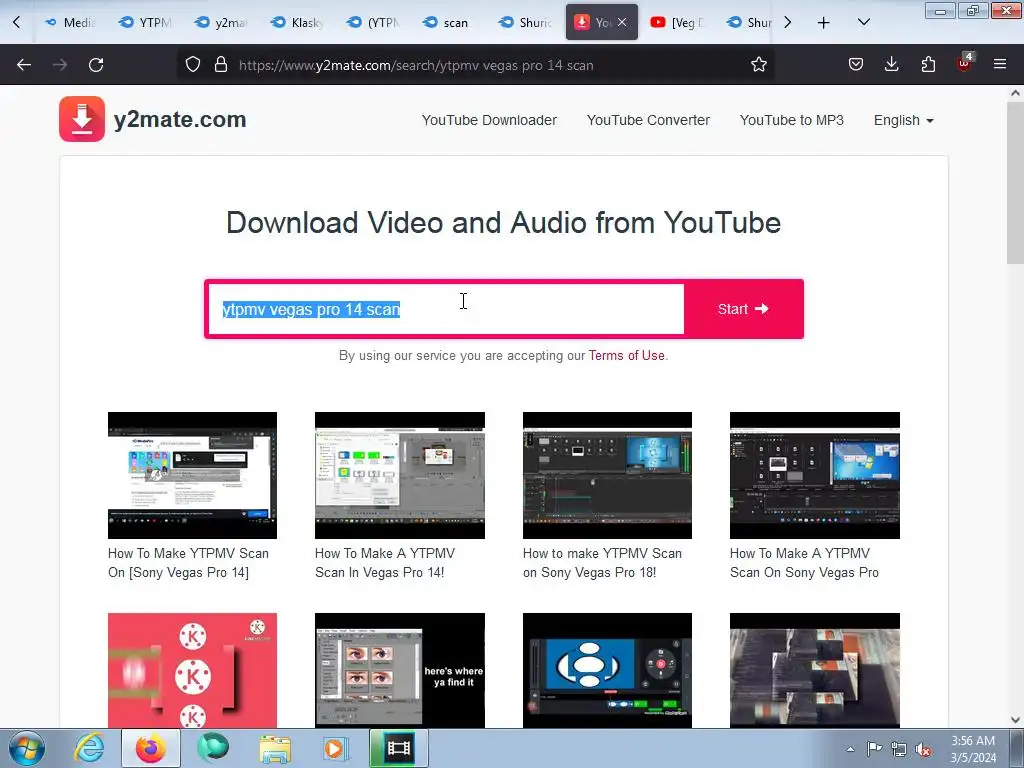The image size is (1024, 768).
Task: Click the Action Center flag tray icon
Action: click(874, 749)
